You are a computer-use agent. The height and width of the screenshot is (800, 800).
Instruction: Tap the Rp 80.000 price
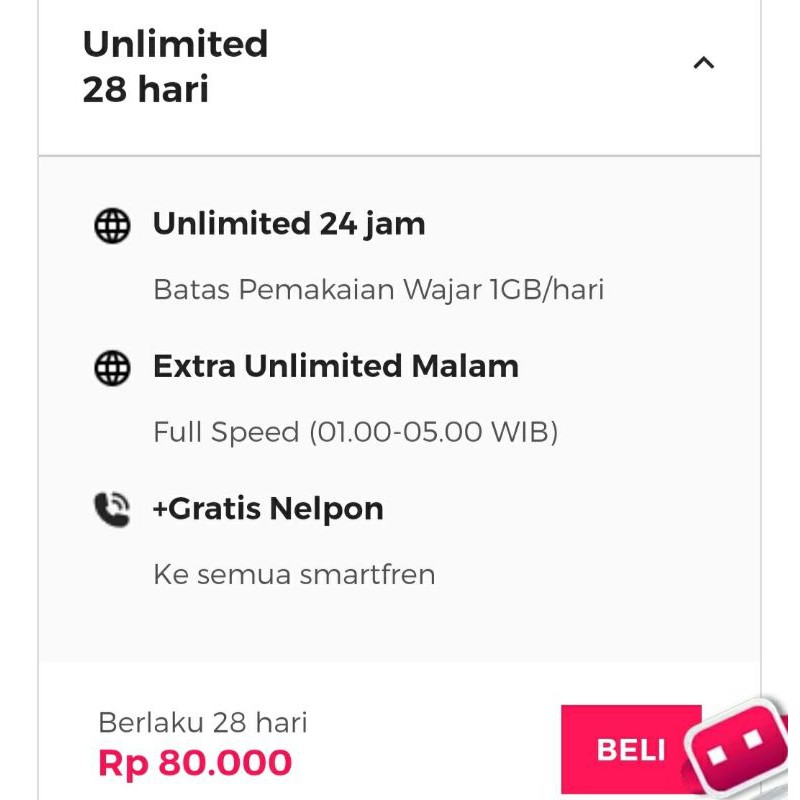click(x=195, y=763)
